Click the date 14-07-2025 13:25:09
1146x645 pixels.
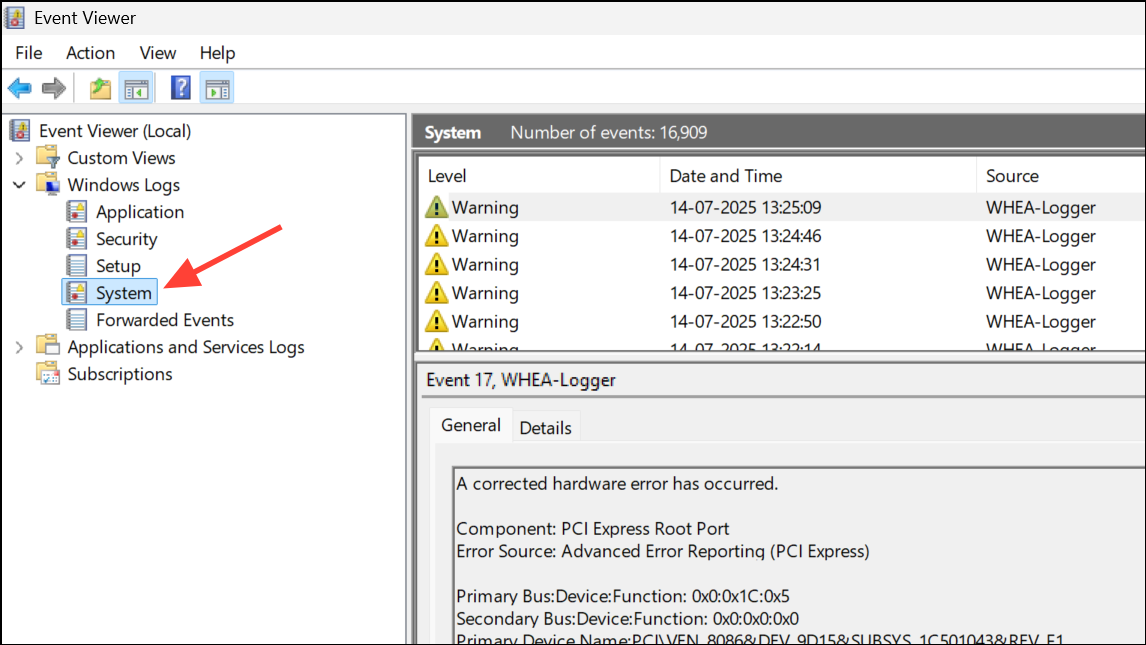pos(745,207)
